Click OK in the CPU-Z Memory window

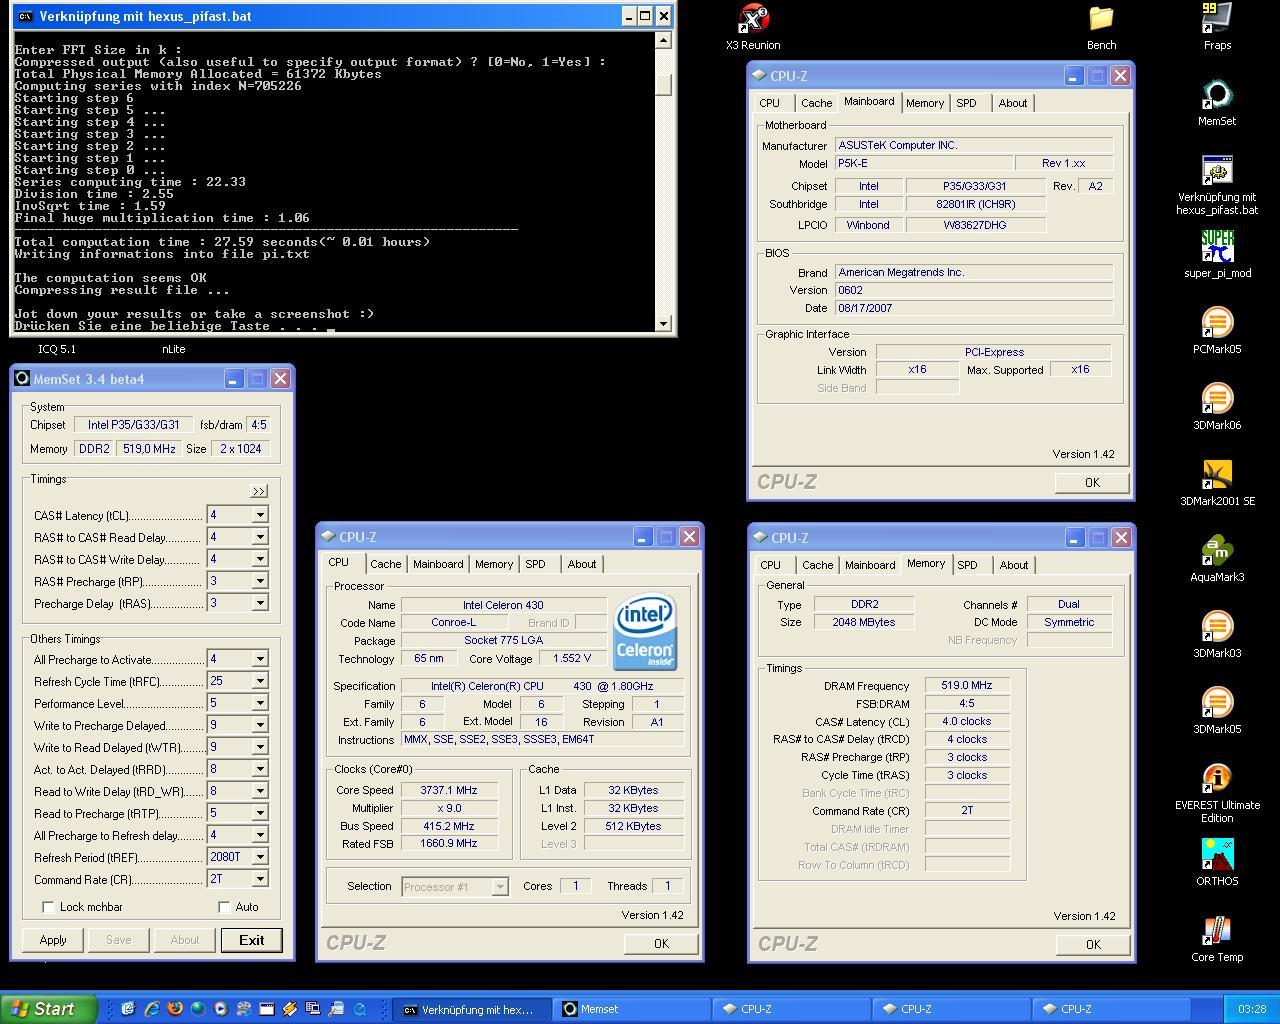click(x=1093, y=944)
